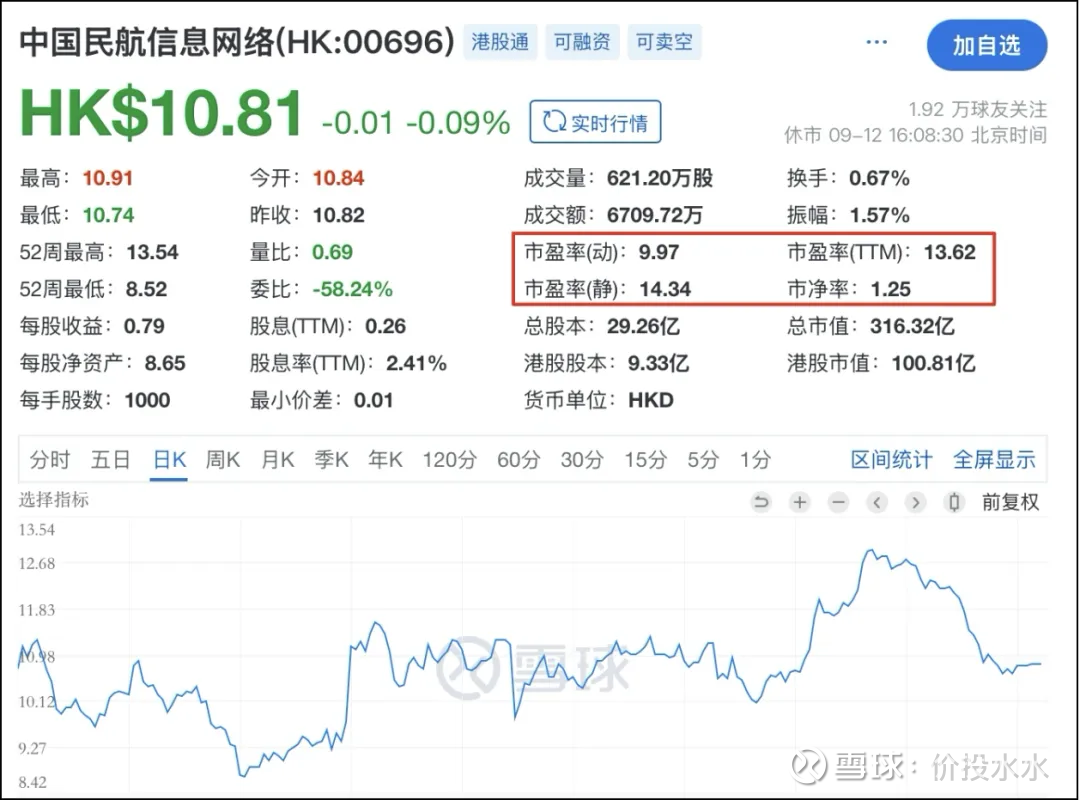
Task: Click the 今开 value 10.84
Action: (338, 178)
